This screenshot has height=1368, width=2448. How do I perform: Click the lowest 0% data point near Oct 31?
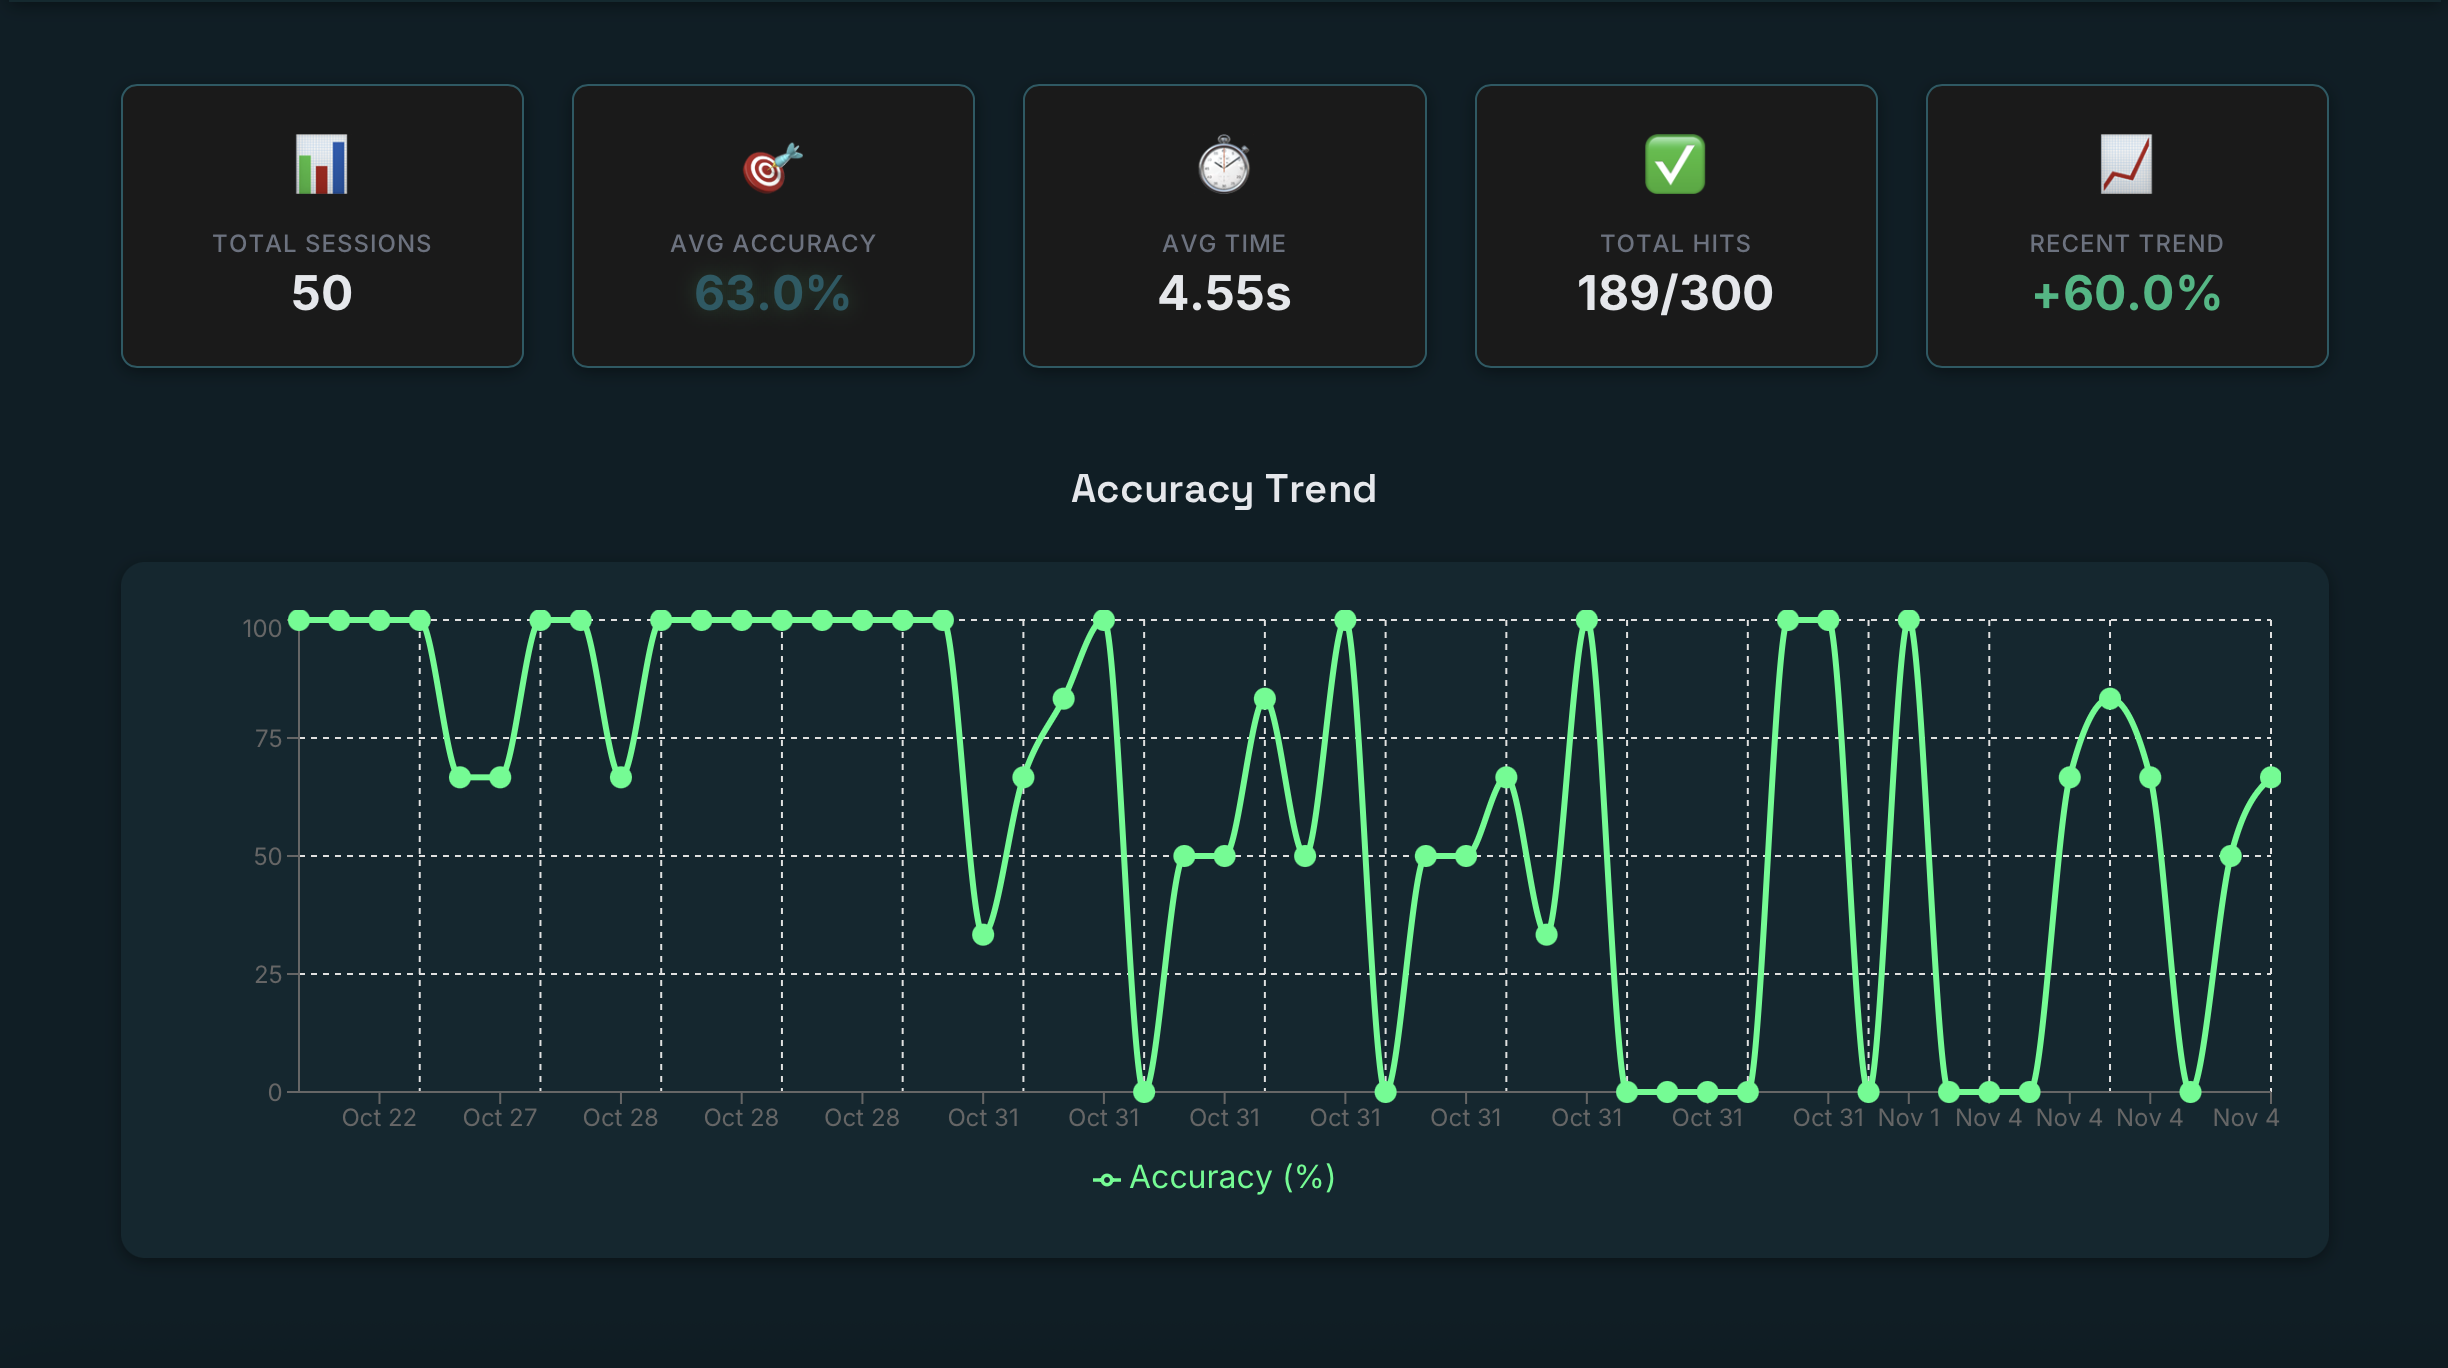point(1145,1093)
